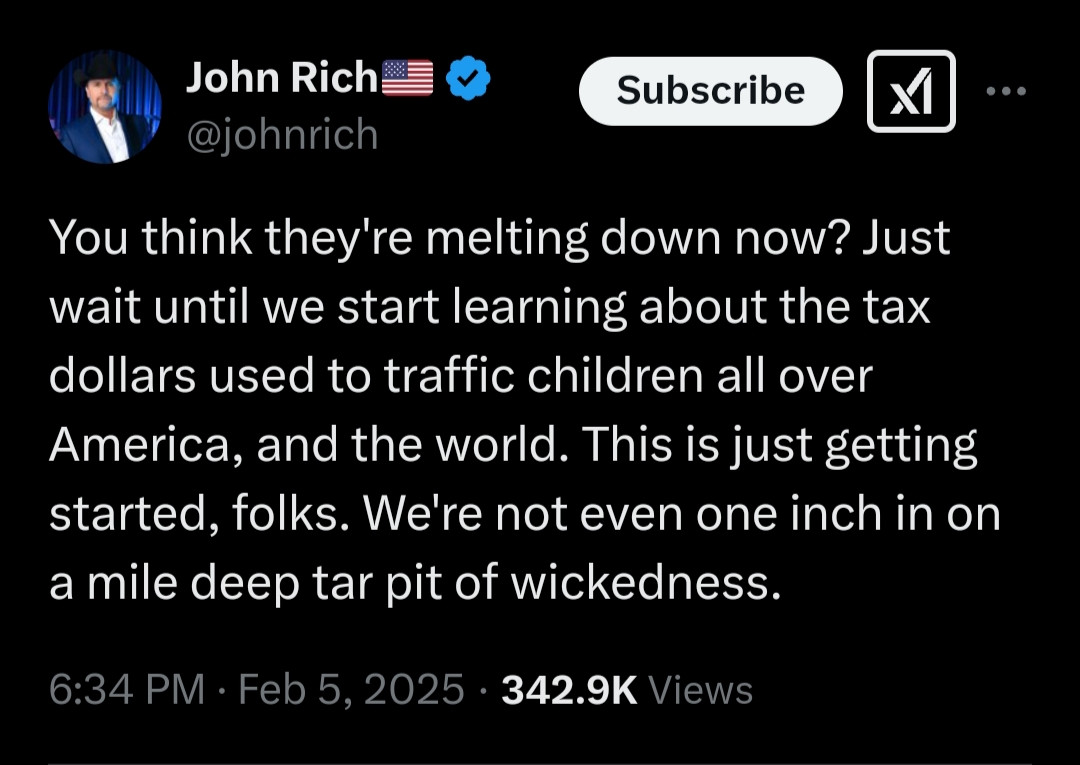View the 342.9K view count

[569, 690]
